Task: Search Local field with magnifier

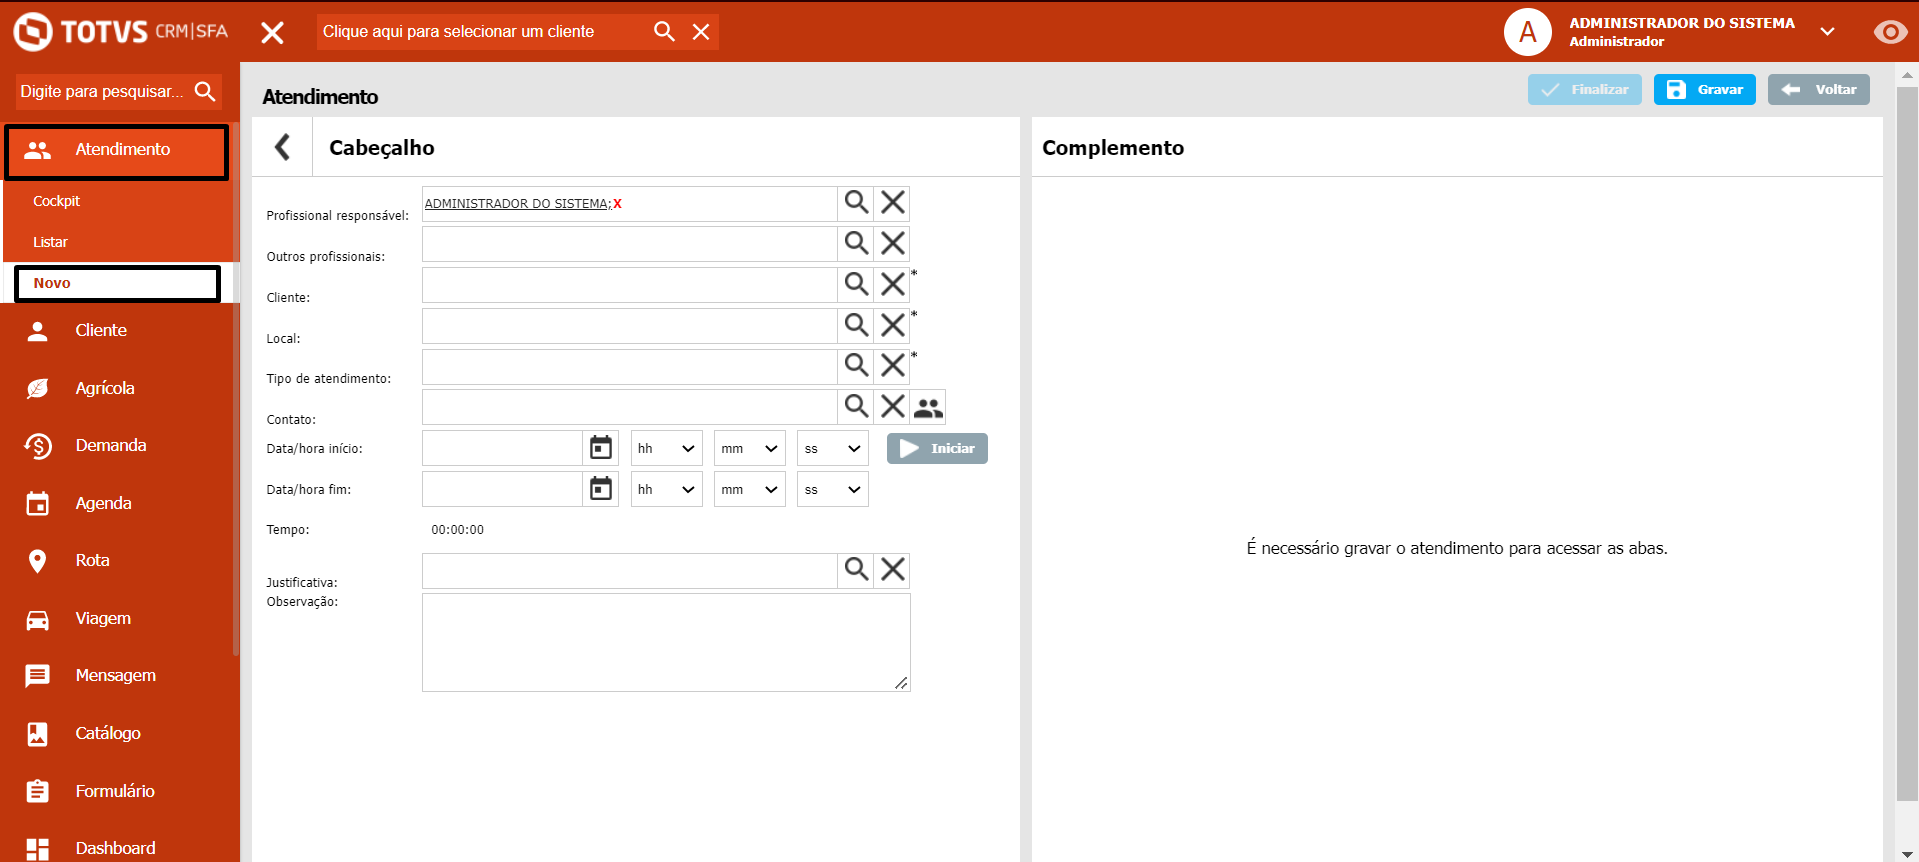Action: (x=856, y=325)
